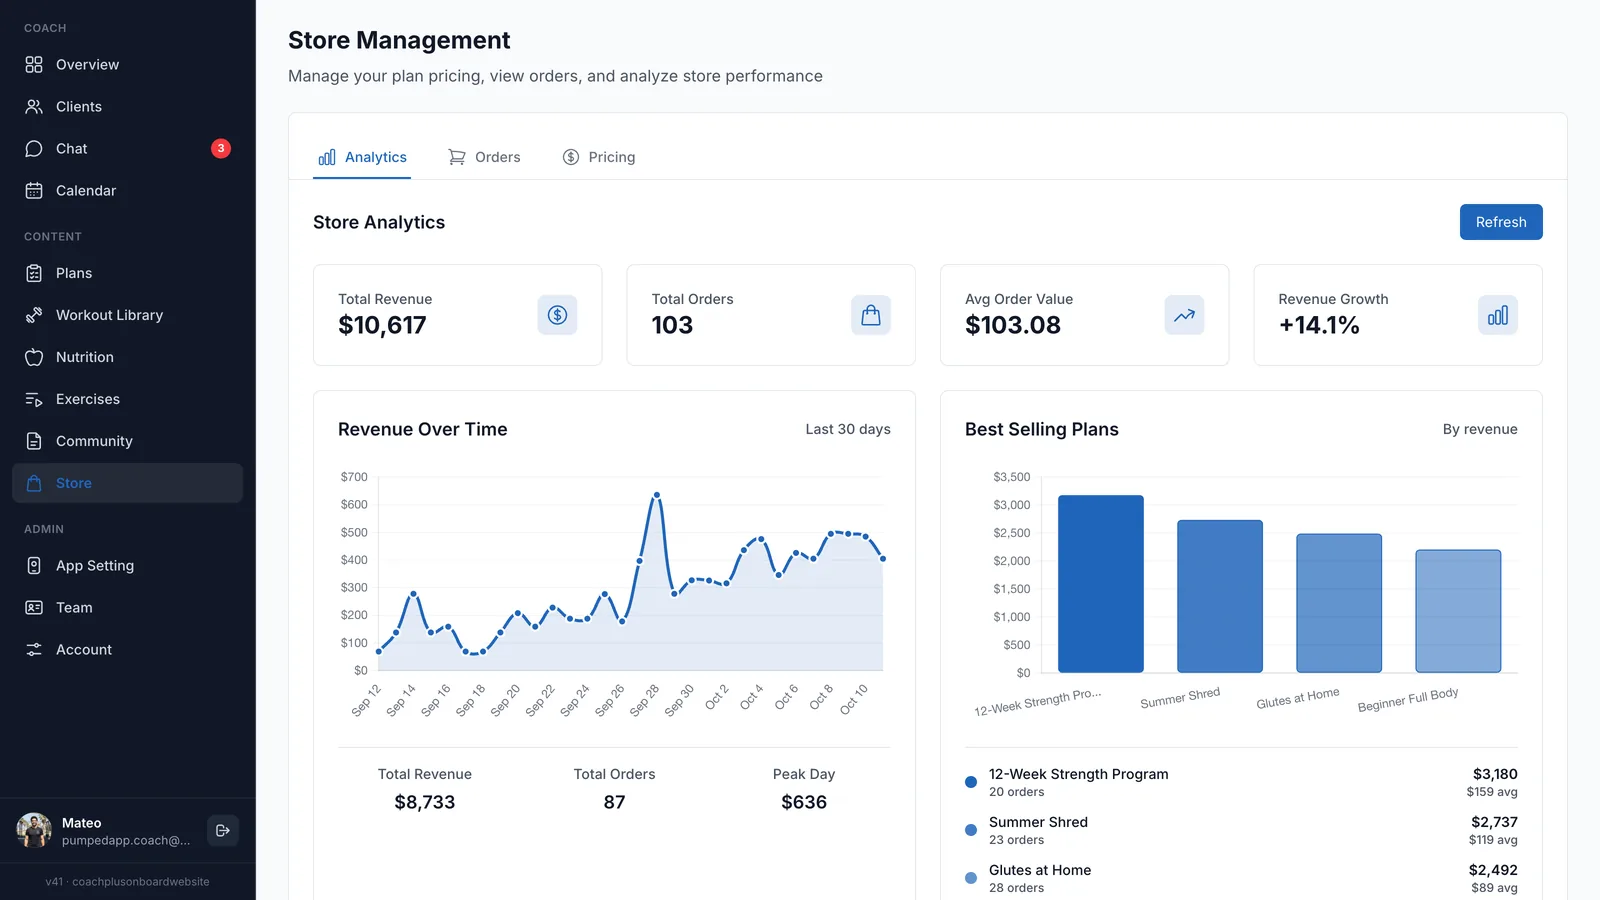Click the bag icon in Total Orders card

[x=871, y=315]
